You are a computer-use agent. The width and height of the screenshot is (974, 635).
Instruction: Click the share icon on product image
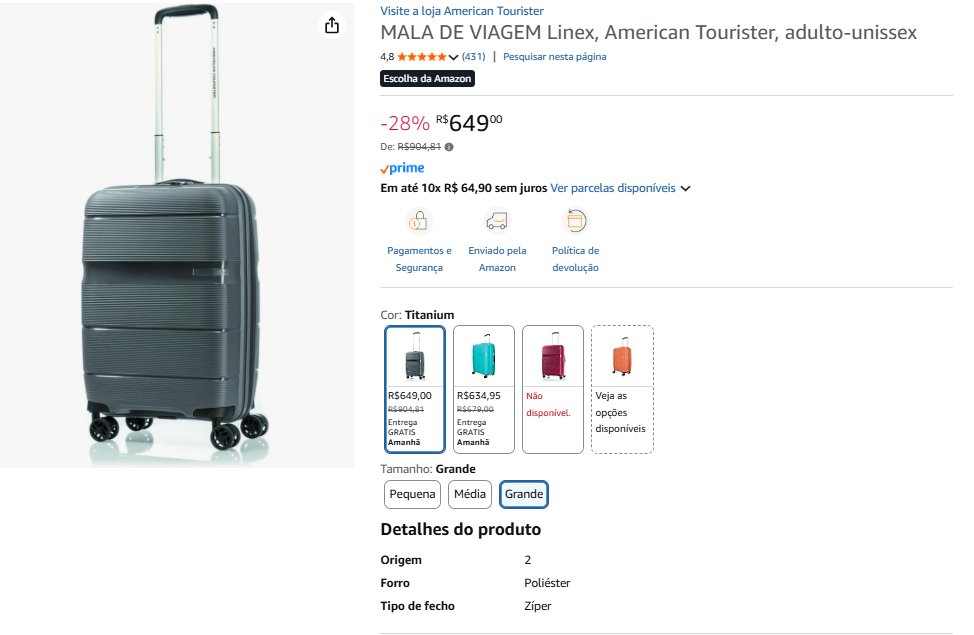pyautogui.click(x=332, y=26)
